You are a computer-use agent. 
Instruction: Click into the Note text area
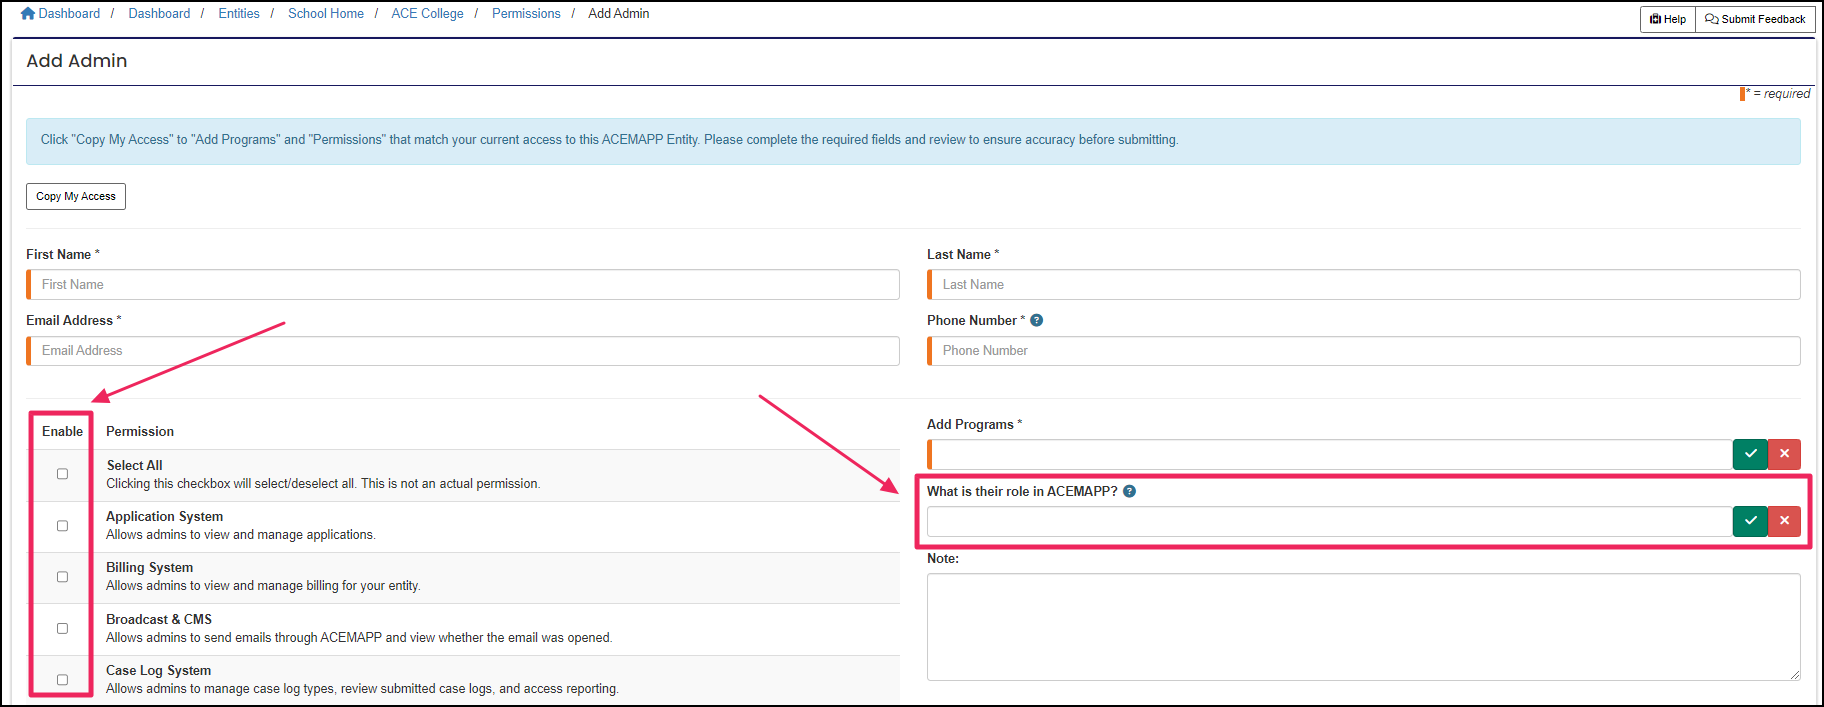tap(1364, 627)
